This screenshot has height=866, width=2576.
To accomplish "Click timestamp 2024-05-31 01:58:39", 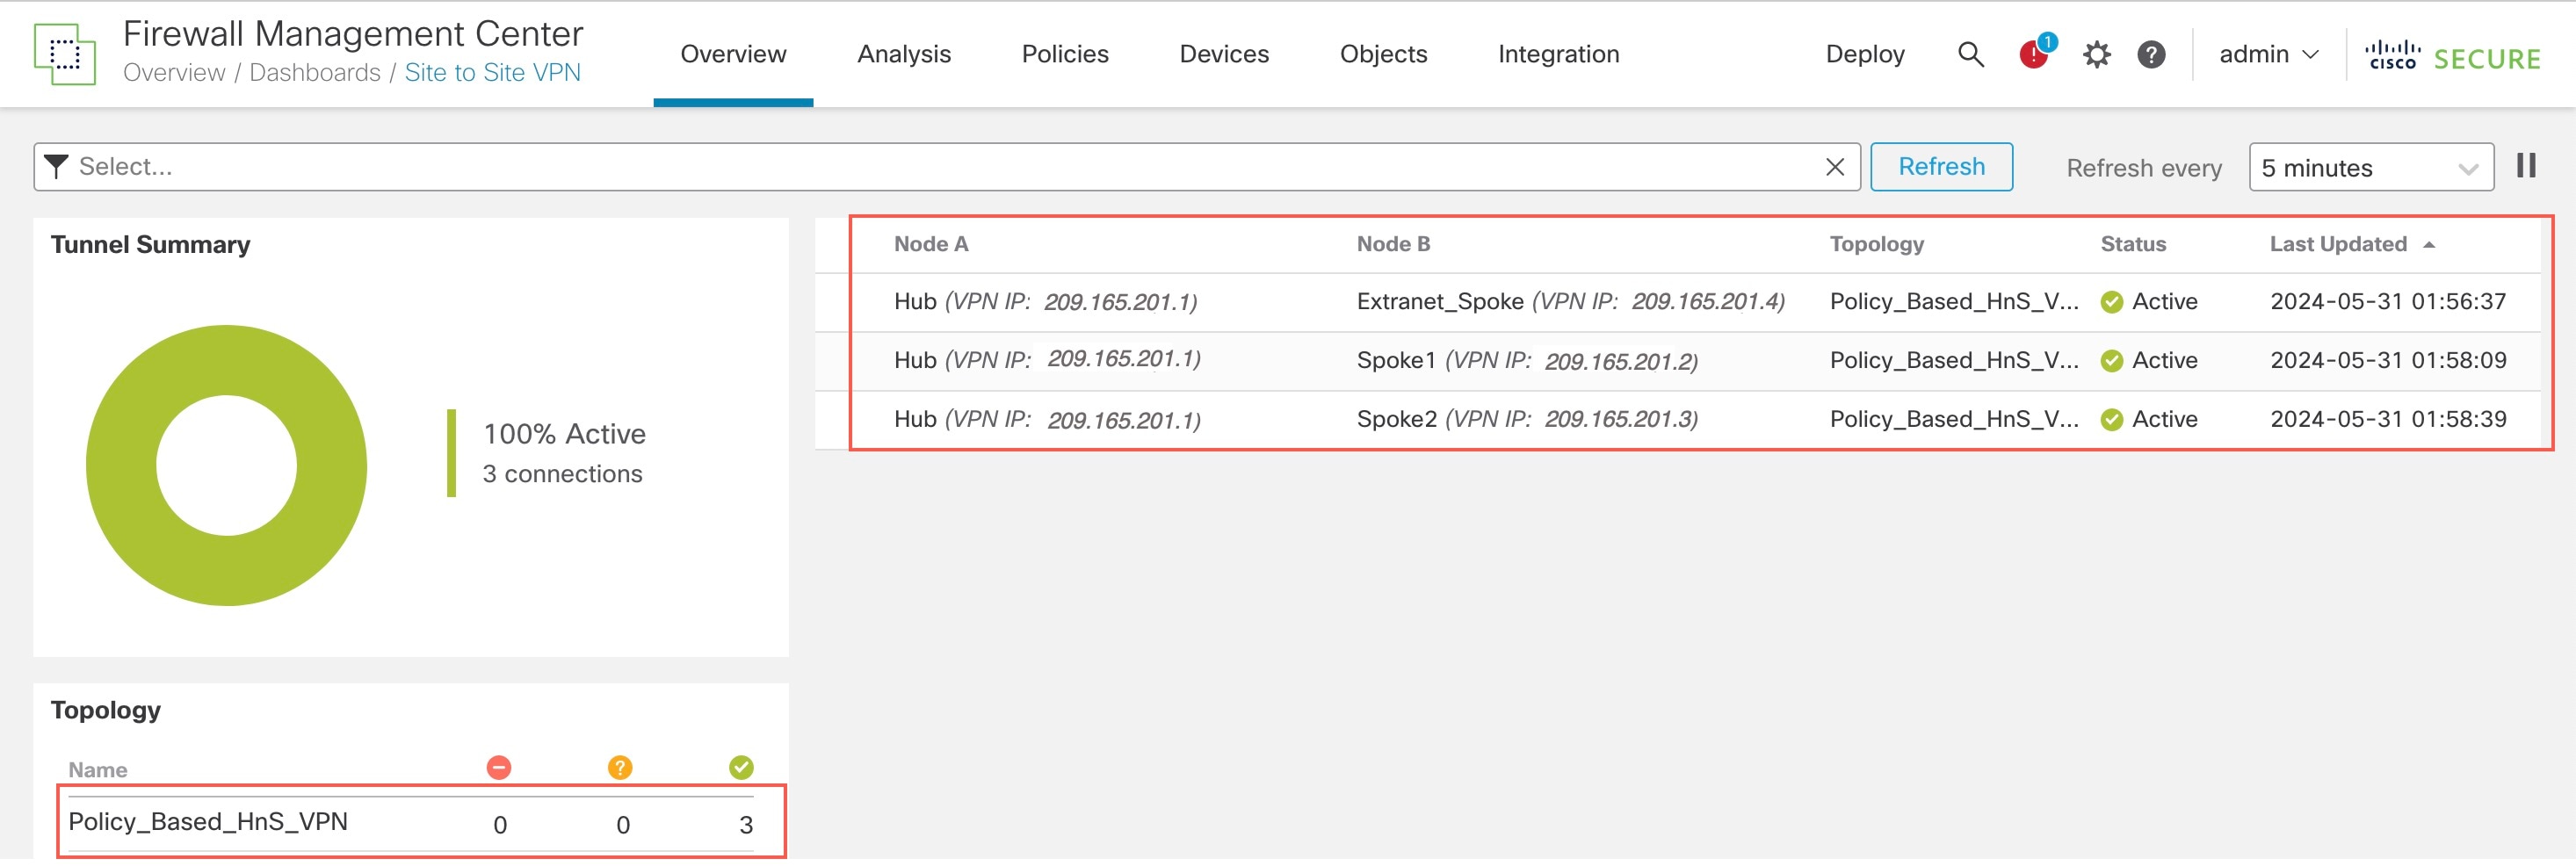I will tap(2388, 420).
